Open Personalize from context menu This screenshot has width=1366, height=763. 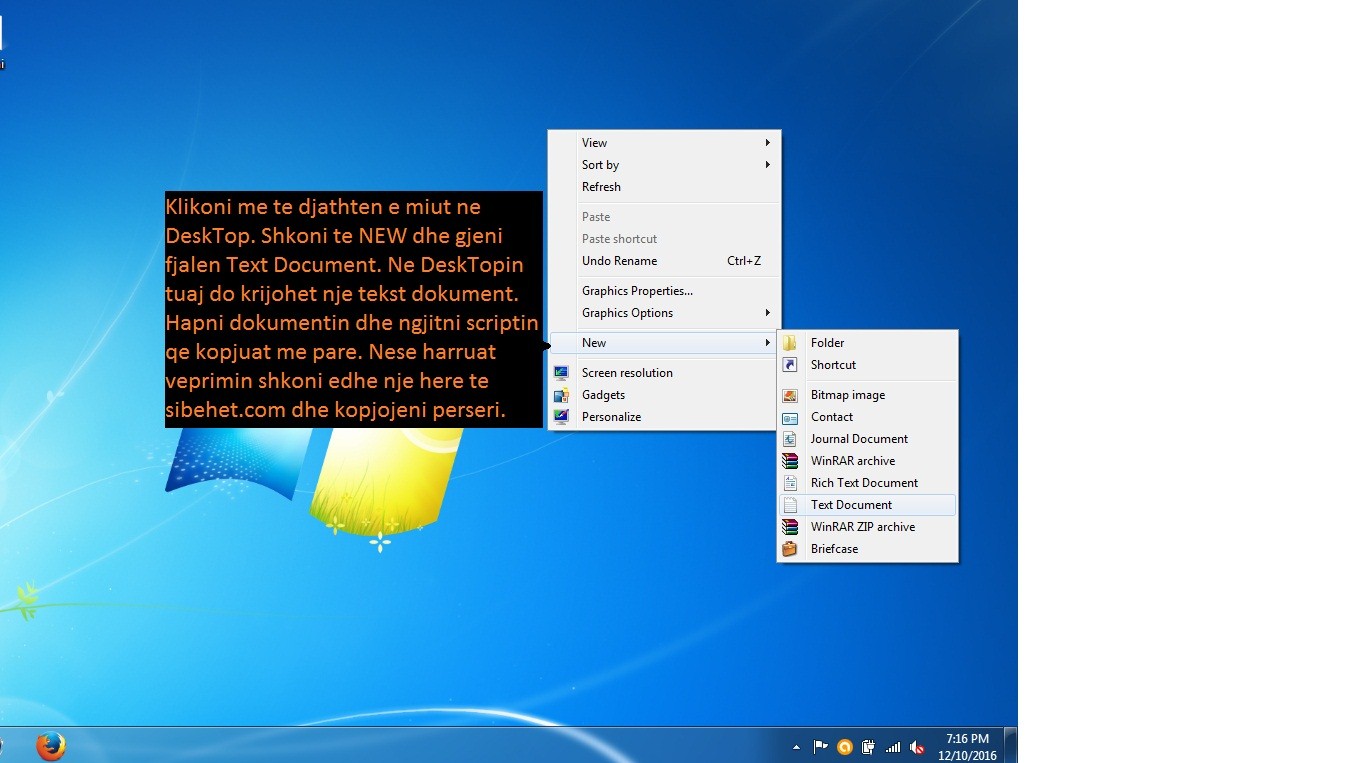coord(664,417)
